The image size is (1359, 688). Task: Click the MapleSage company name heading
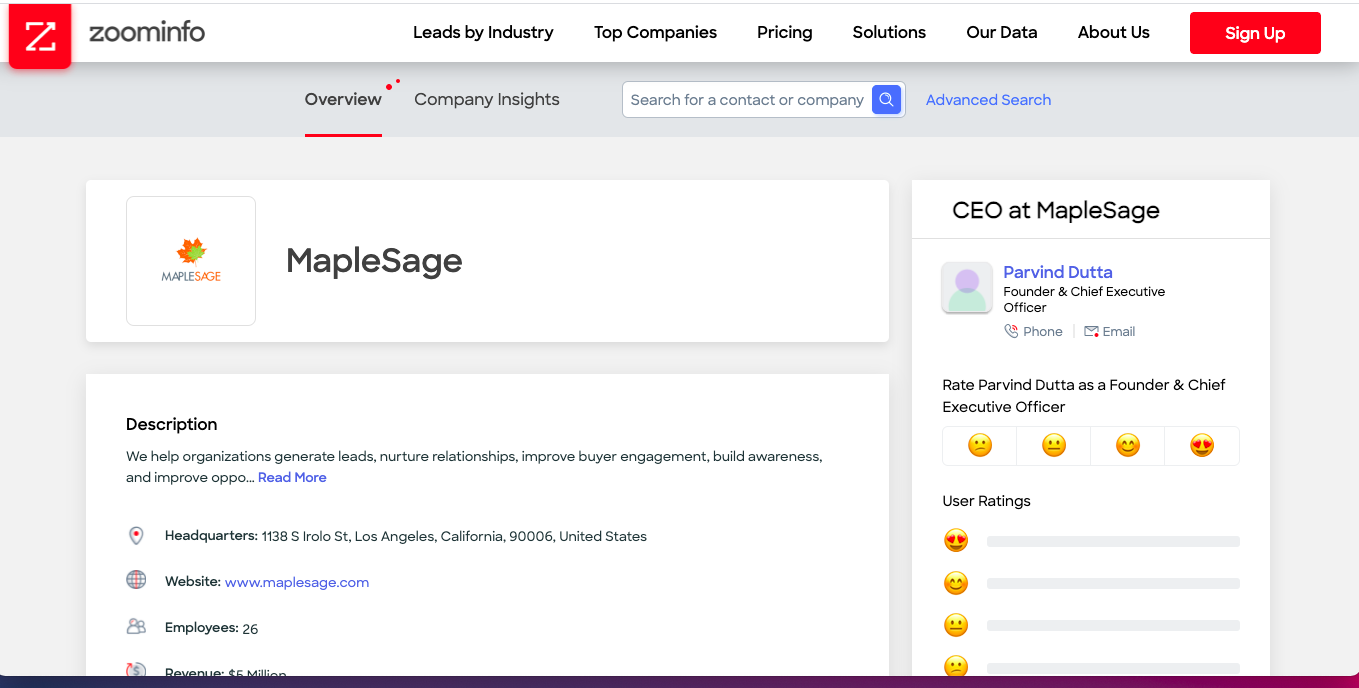[374, 261]
